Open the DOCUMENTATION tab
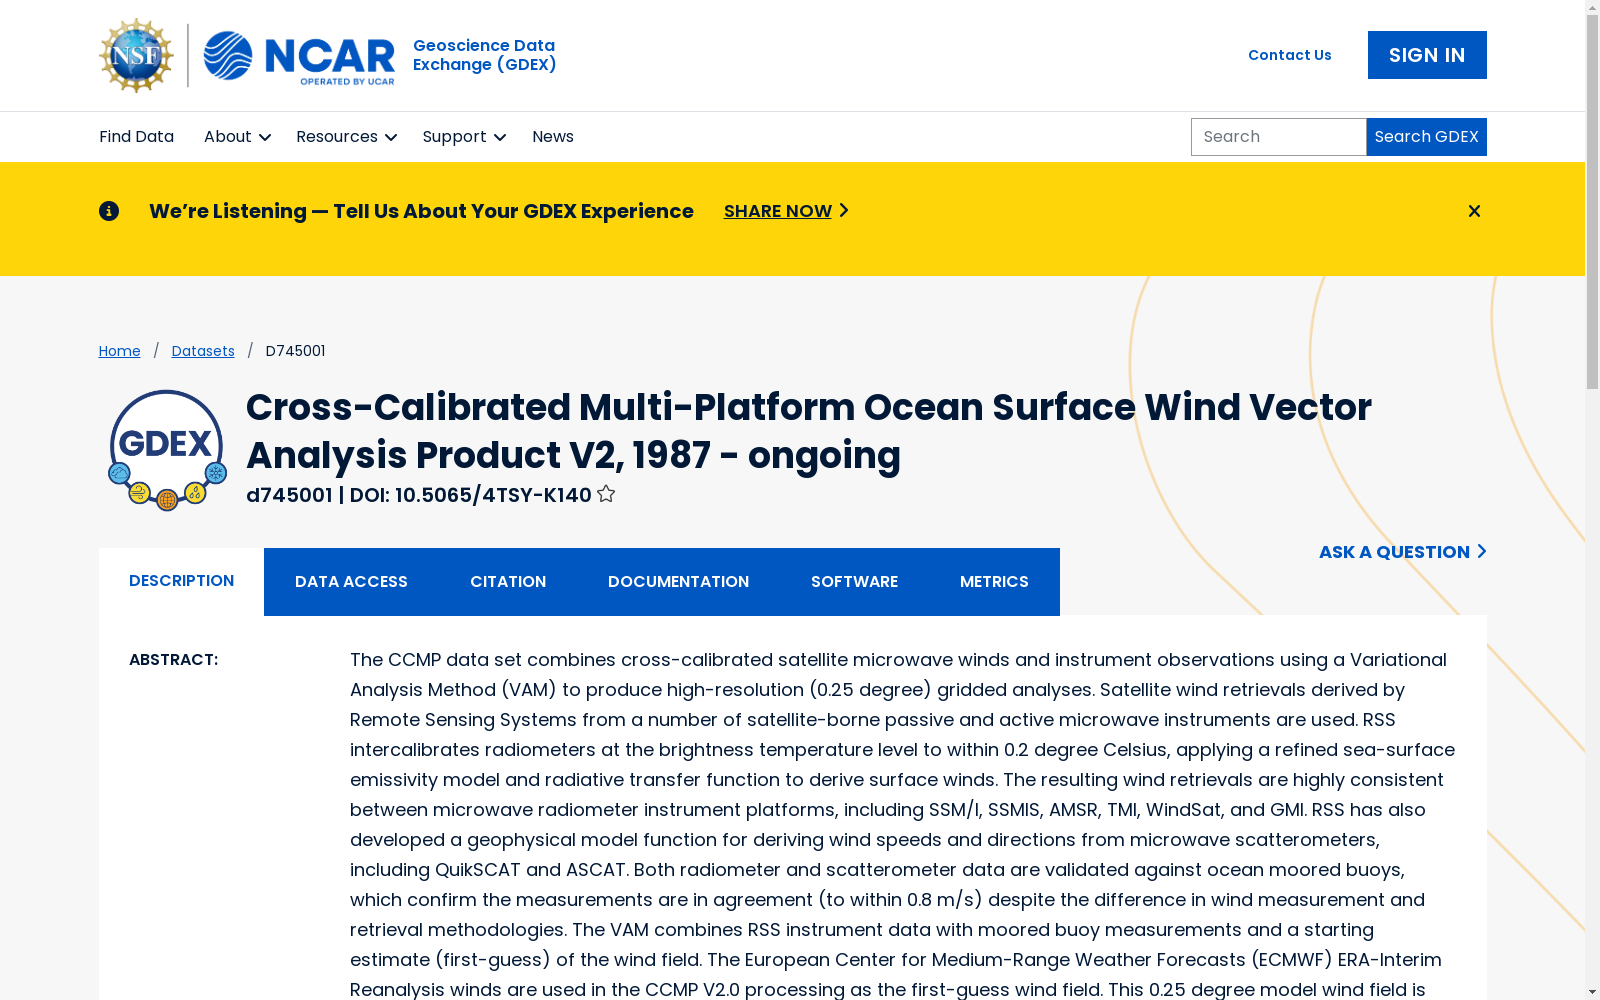This screenshot has height=1000, width=1600. 678,582
